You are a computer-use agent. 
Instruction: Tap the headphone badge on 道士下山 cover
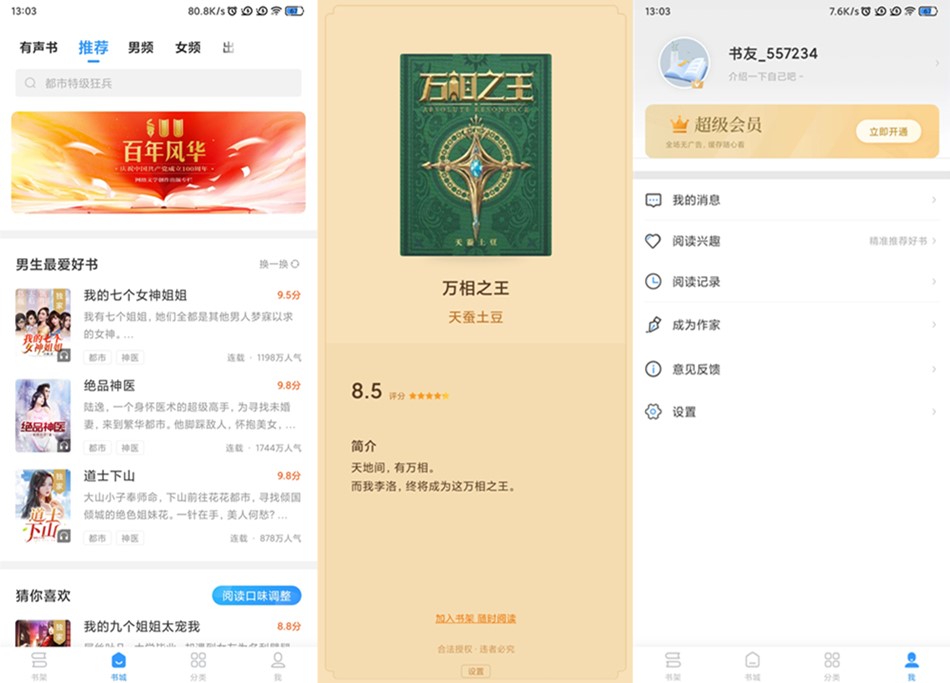point(64,536)
